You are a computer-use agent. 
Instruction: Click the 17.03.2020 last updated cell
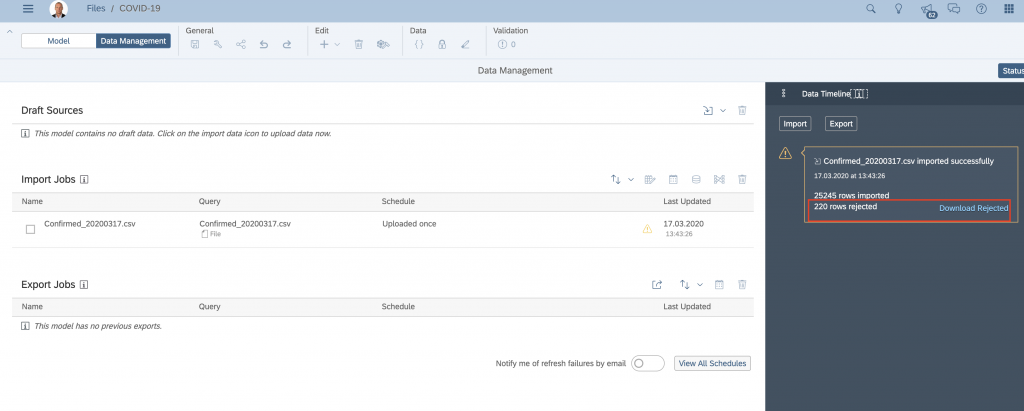pyautogui.click(x=683, y=223)
